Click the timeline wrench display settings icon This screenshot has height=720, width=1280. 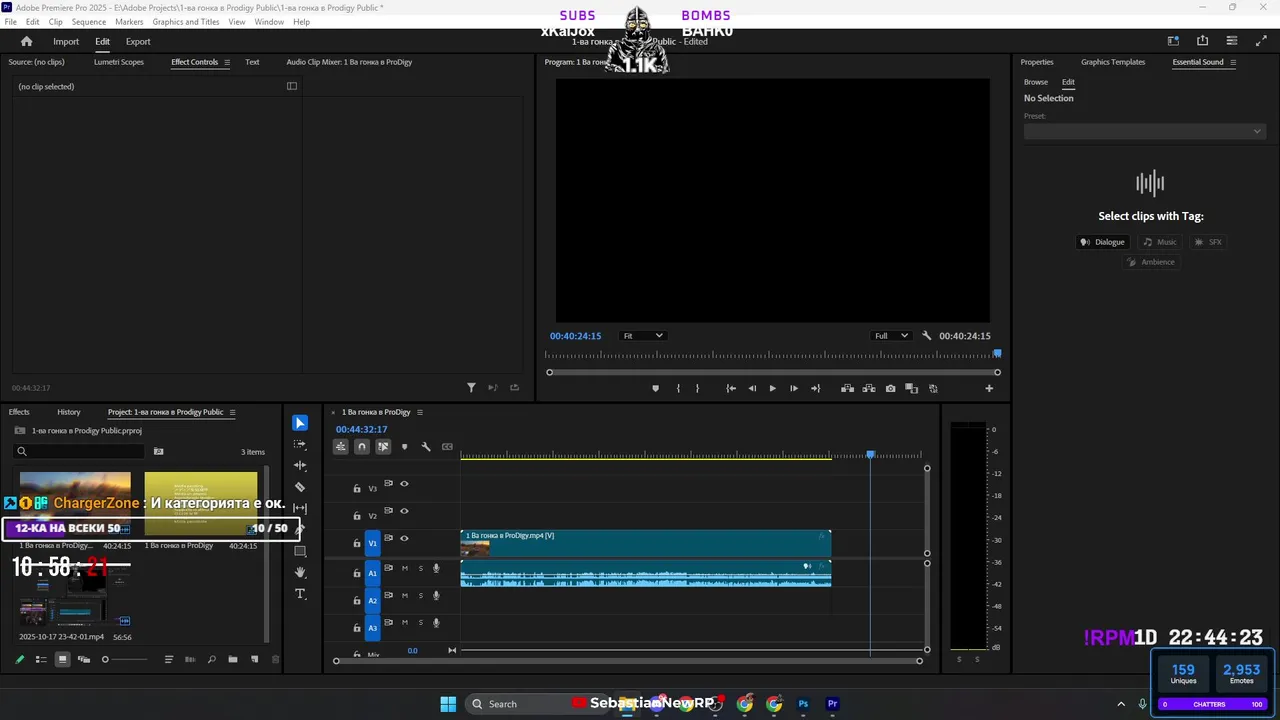pos(426,447)
